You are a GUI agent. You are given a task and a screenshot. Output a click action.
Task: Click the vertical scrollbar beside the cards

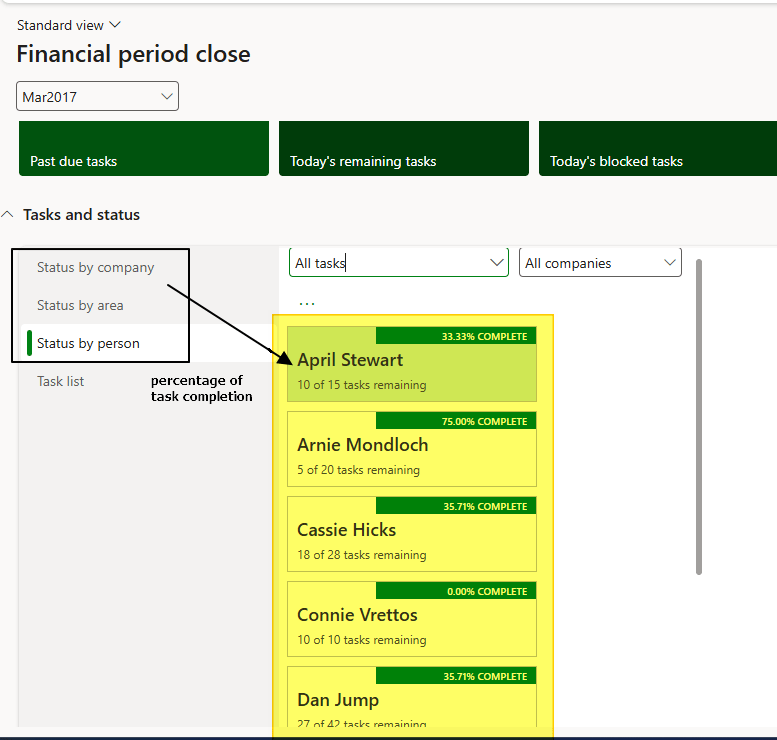click(698, 416)
